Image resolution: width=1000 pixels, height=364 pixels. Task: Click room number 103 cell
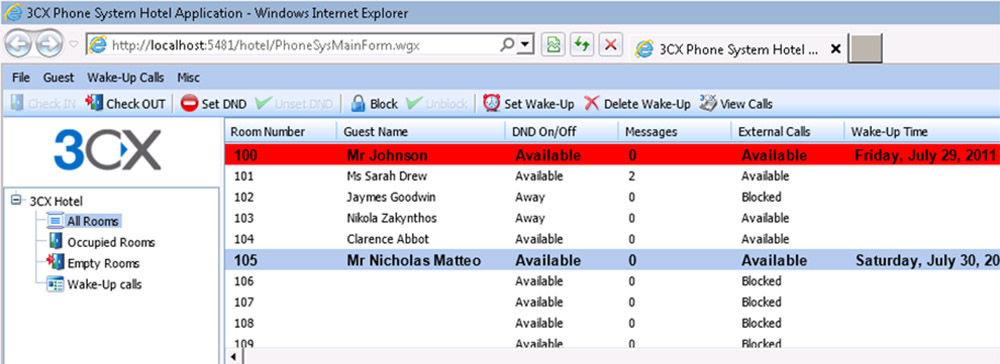pyautogui.click(x=244, y=218)
